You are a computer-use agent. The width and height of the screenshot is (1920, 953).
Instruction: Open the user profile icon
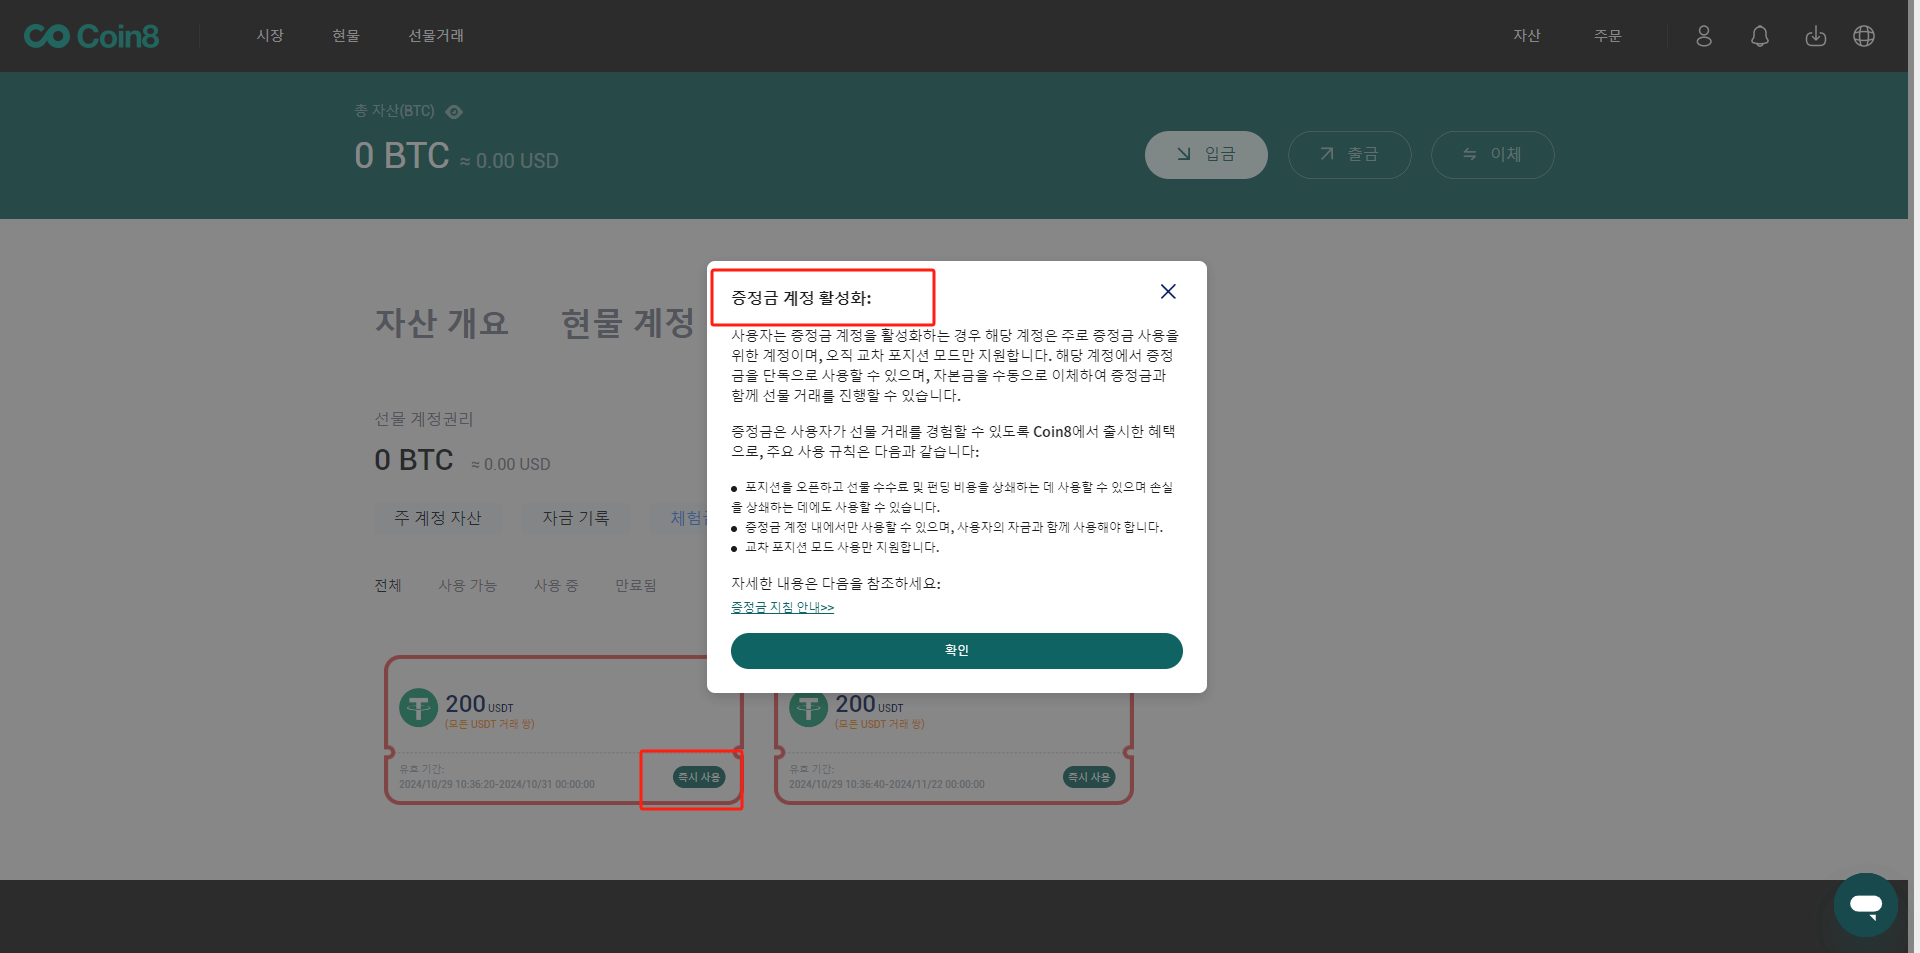coord(1704,36)
